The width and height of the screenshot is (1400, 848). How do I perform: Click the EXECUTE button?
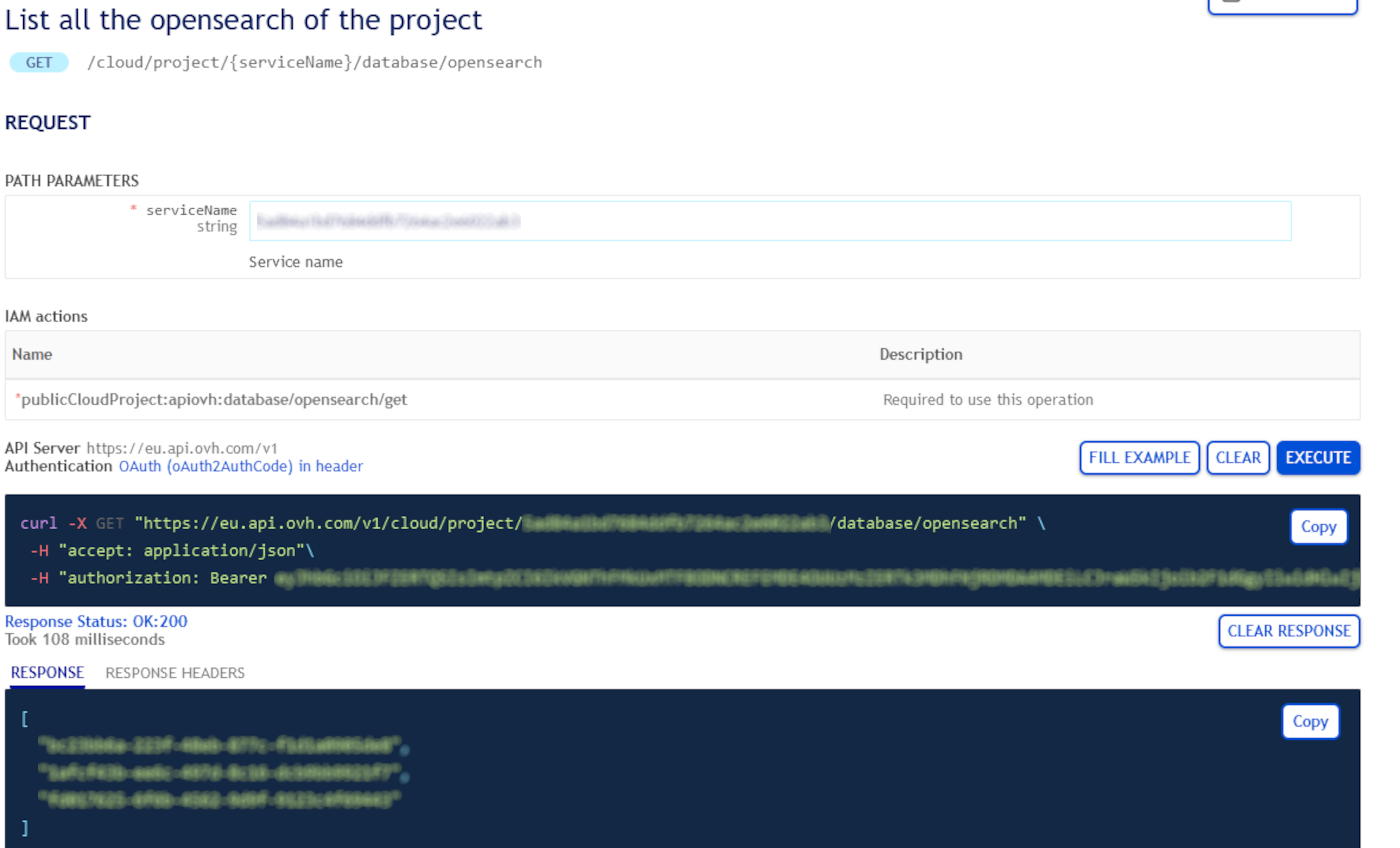[1318, 457]
